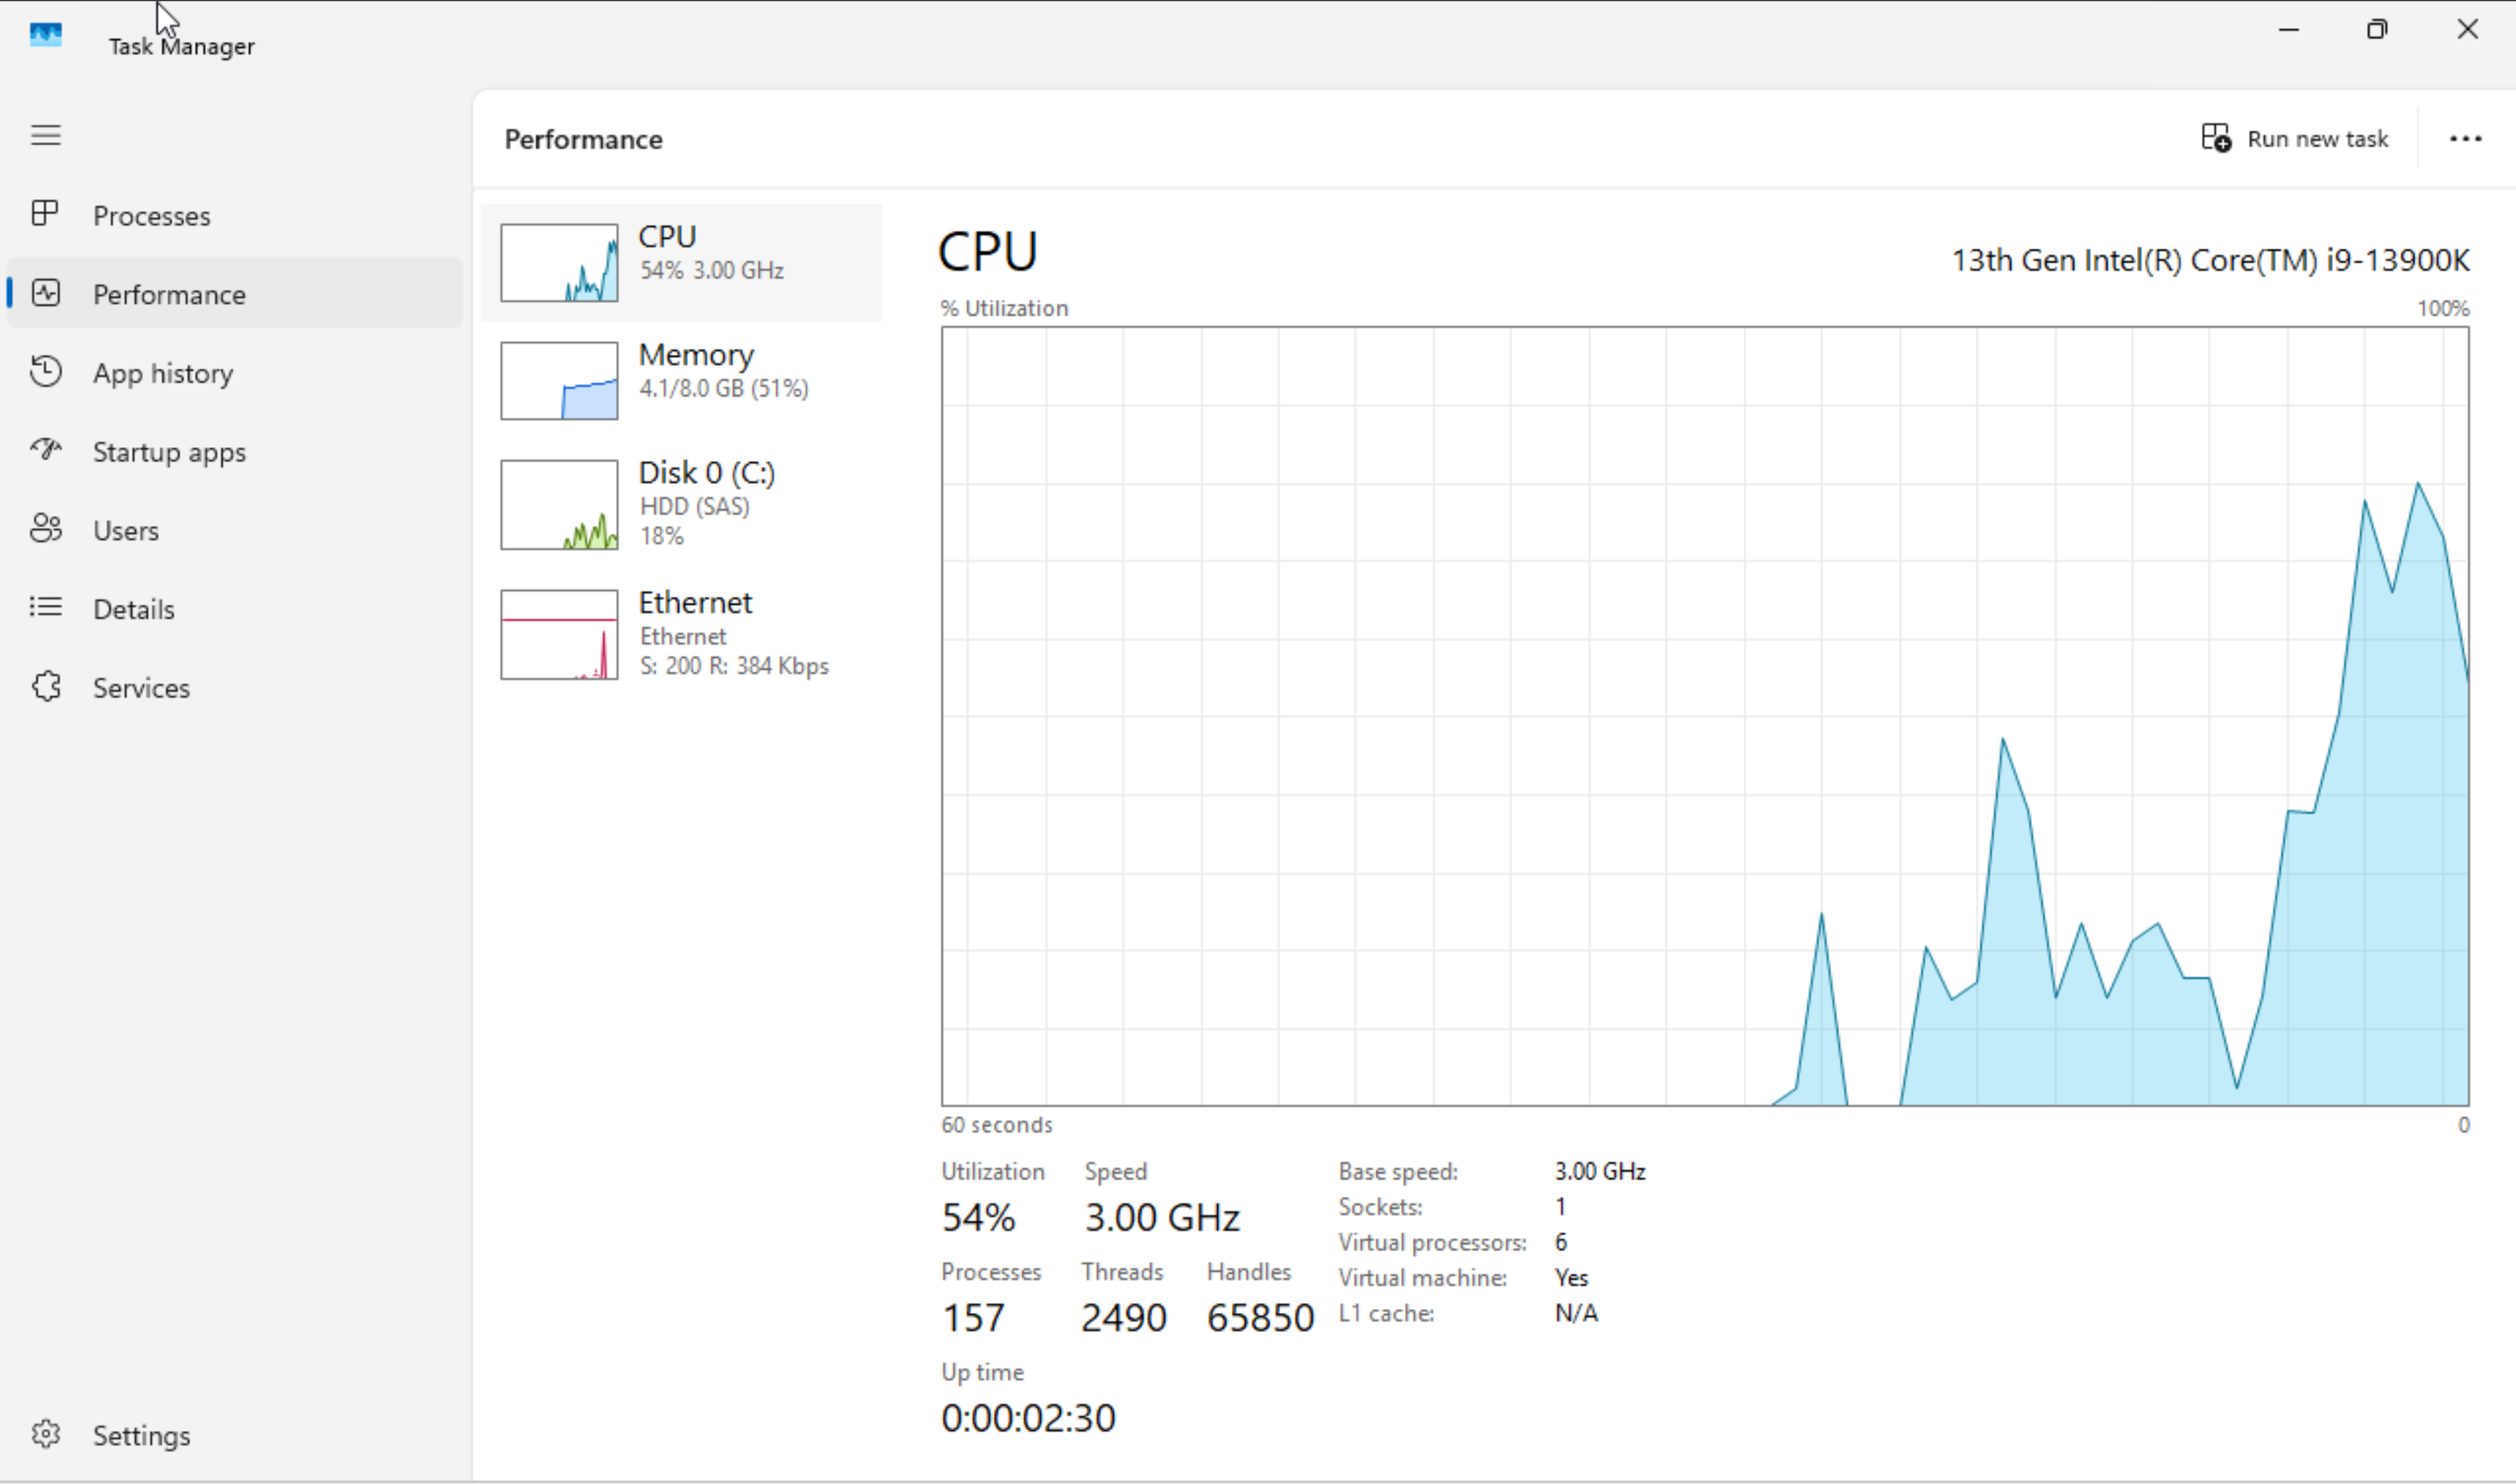Click the L1 cache N/A value
The image size is (2516, 1484).
(1576, 1313)
